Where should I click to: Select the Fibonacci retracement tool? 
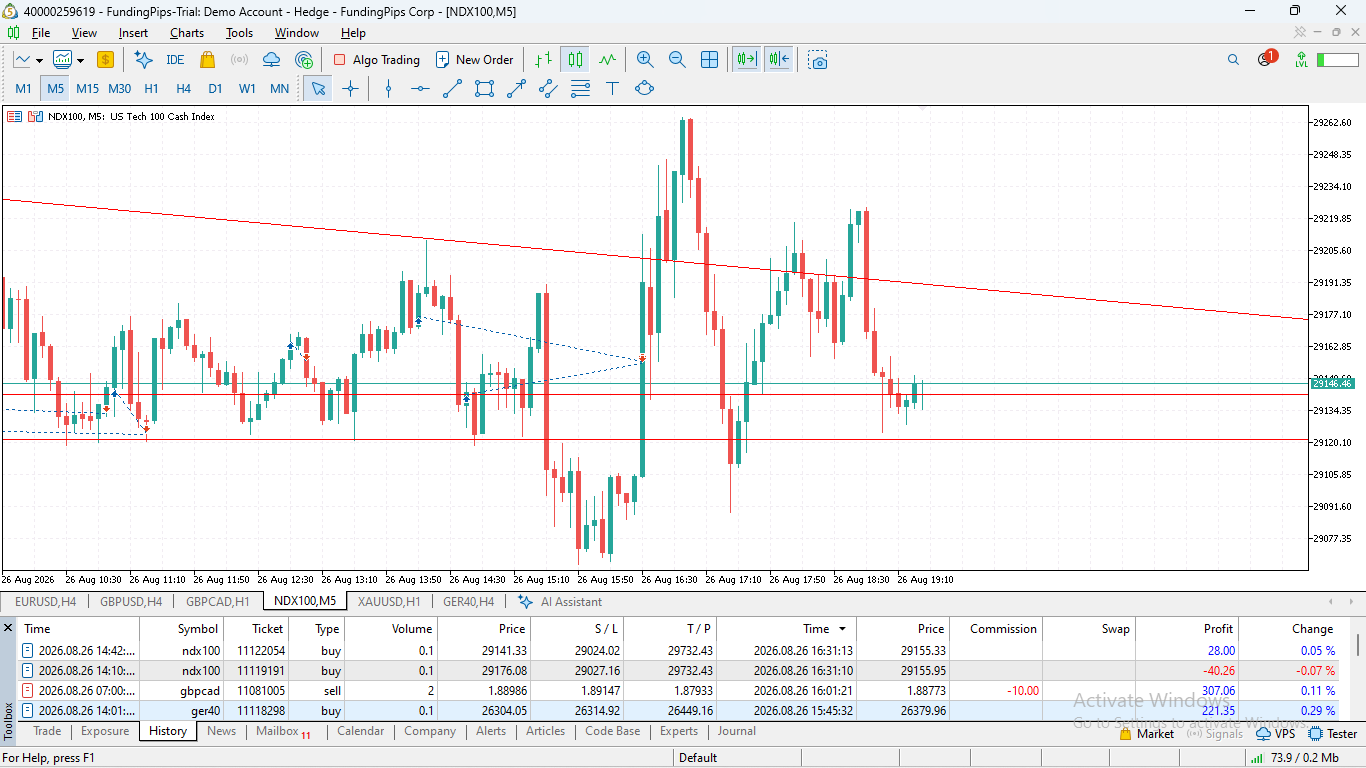pyautogui.click(x=580, y=88)
